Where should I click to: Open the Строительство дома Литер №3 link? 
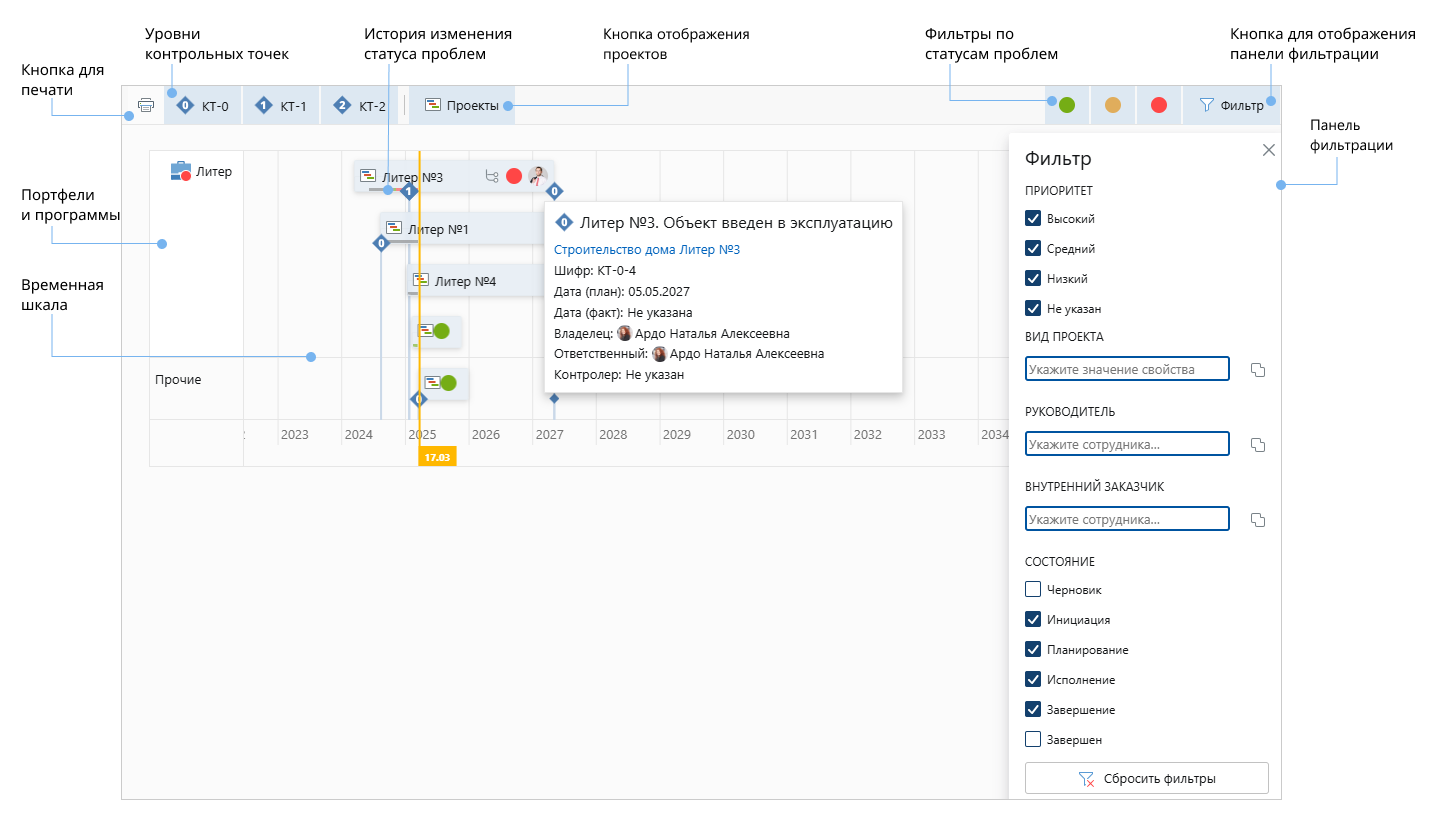[x=646, y=250]
